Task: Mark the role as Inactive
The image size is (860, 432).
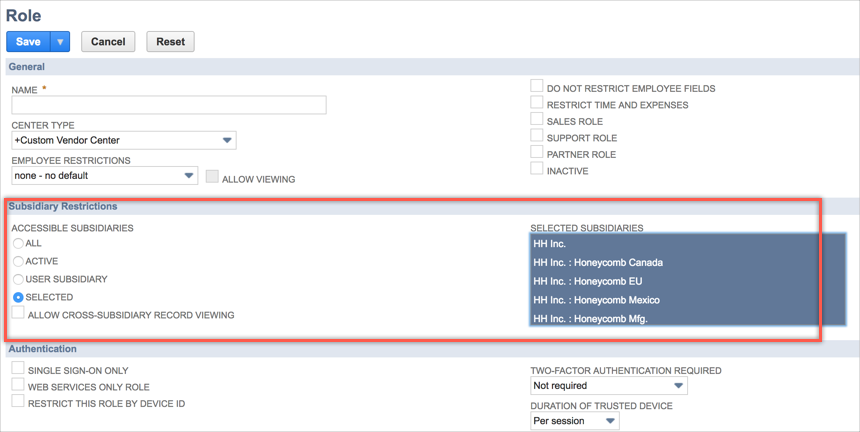Action: [x=537, y=169]
